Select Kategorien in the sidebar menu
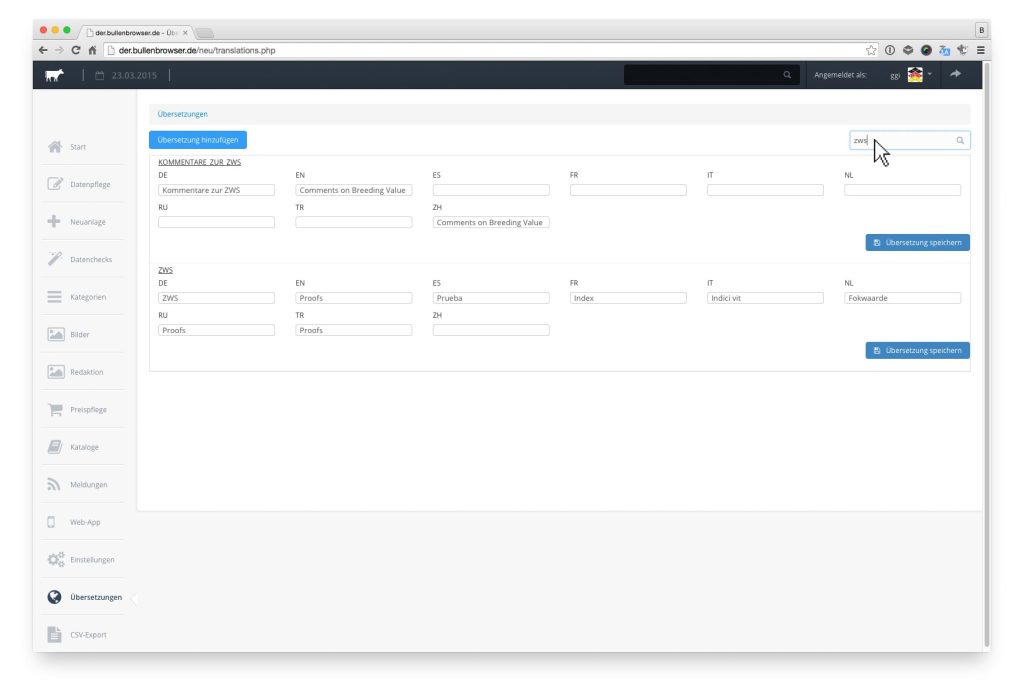 coord(88,297)
